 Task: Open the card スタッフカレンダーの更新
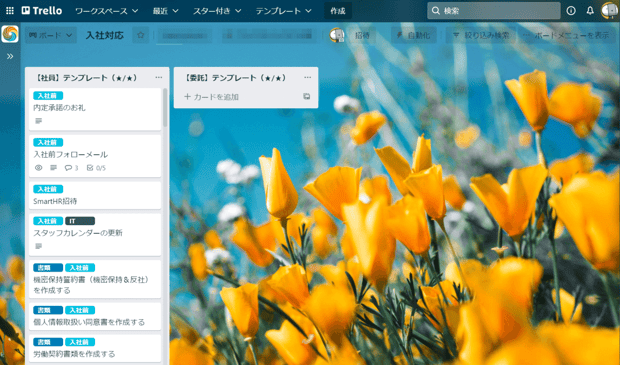click(x=95, y=235)
